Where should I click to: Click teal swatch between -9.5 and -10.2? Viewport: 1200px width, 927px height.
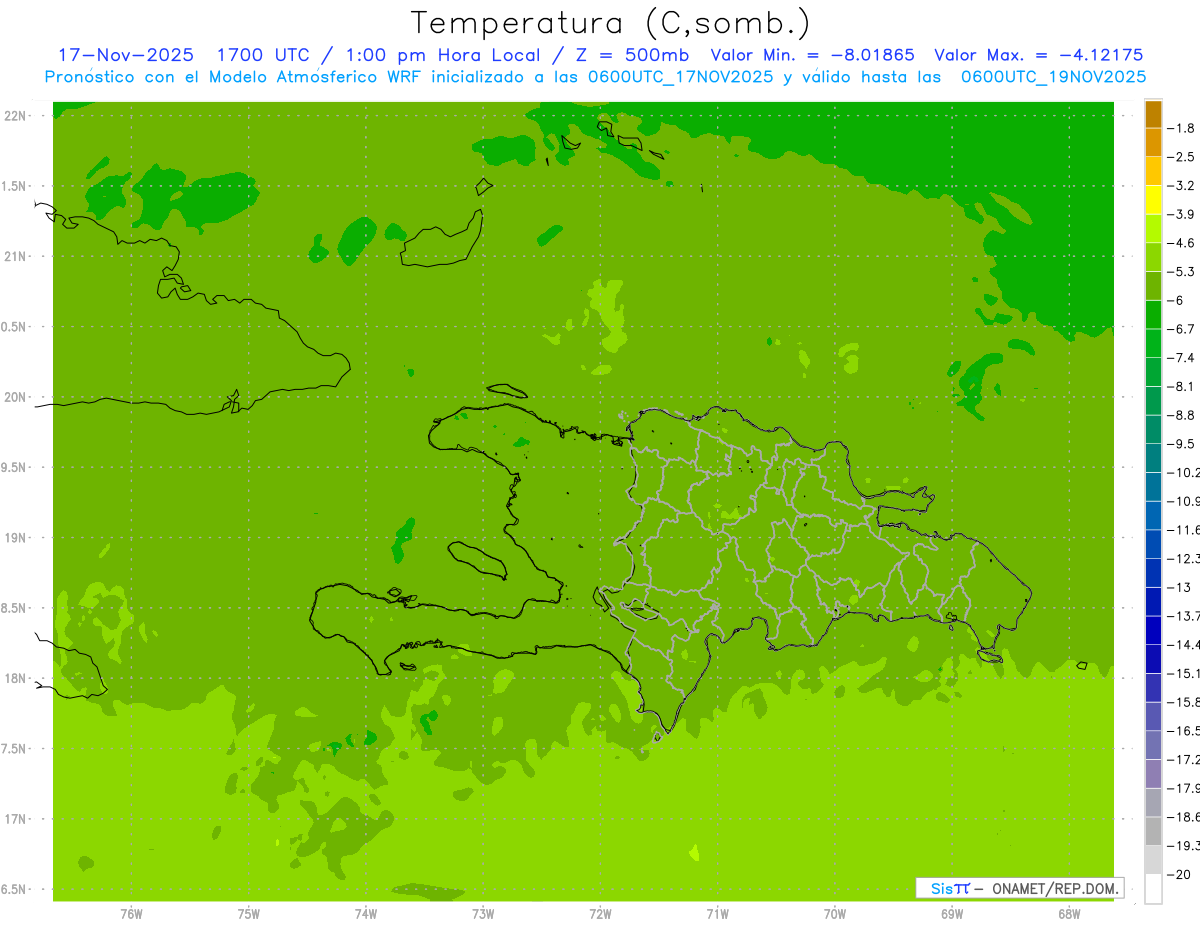(1153, 458)
